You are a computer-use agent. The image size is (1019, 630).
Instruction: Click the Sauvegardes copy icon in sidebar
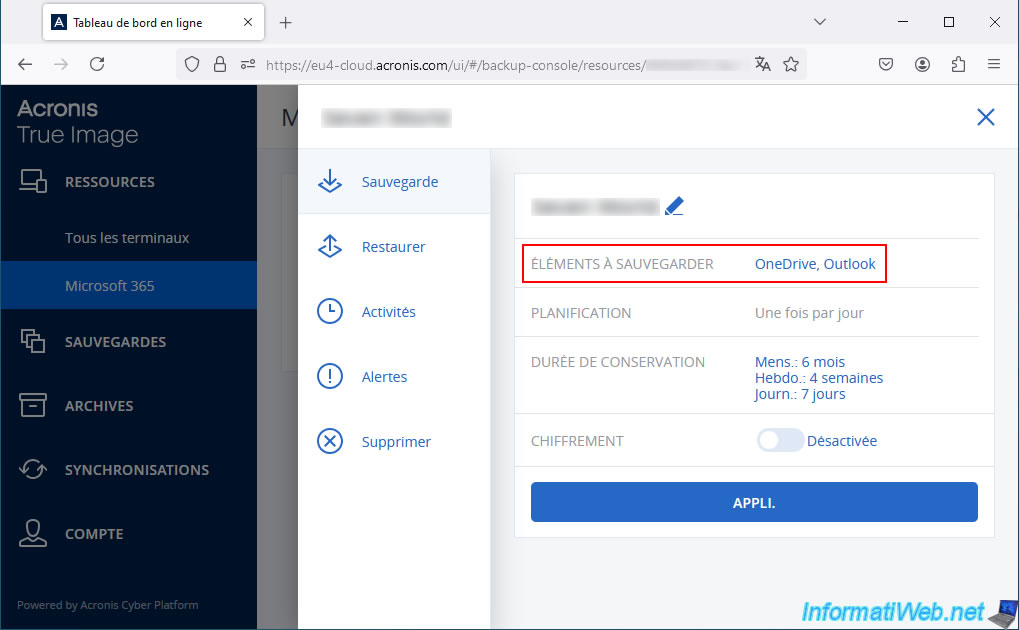(32, 341)
